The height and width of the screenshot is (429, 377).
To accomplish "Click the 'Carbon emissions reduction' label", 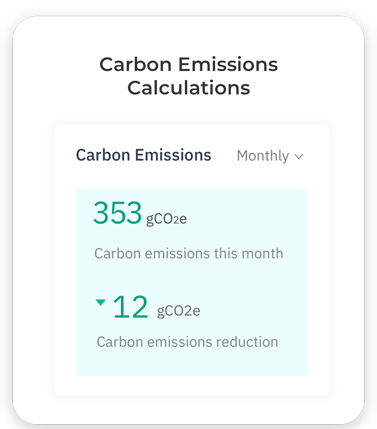I will 187,342.
